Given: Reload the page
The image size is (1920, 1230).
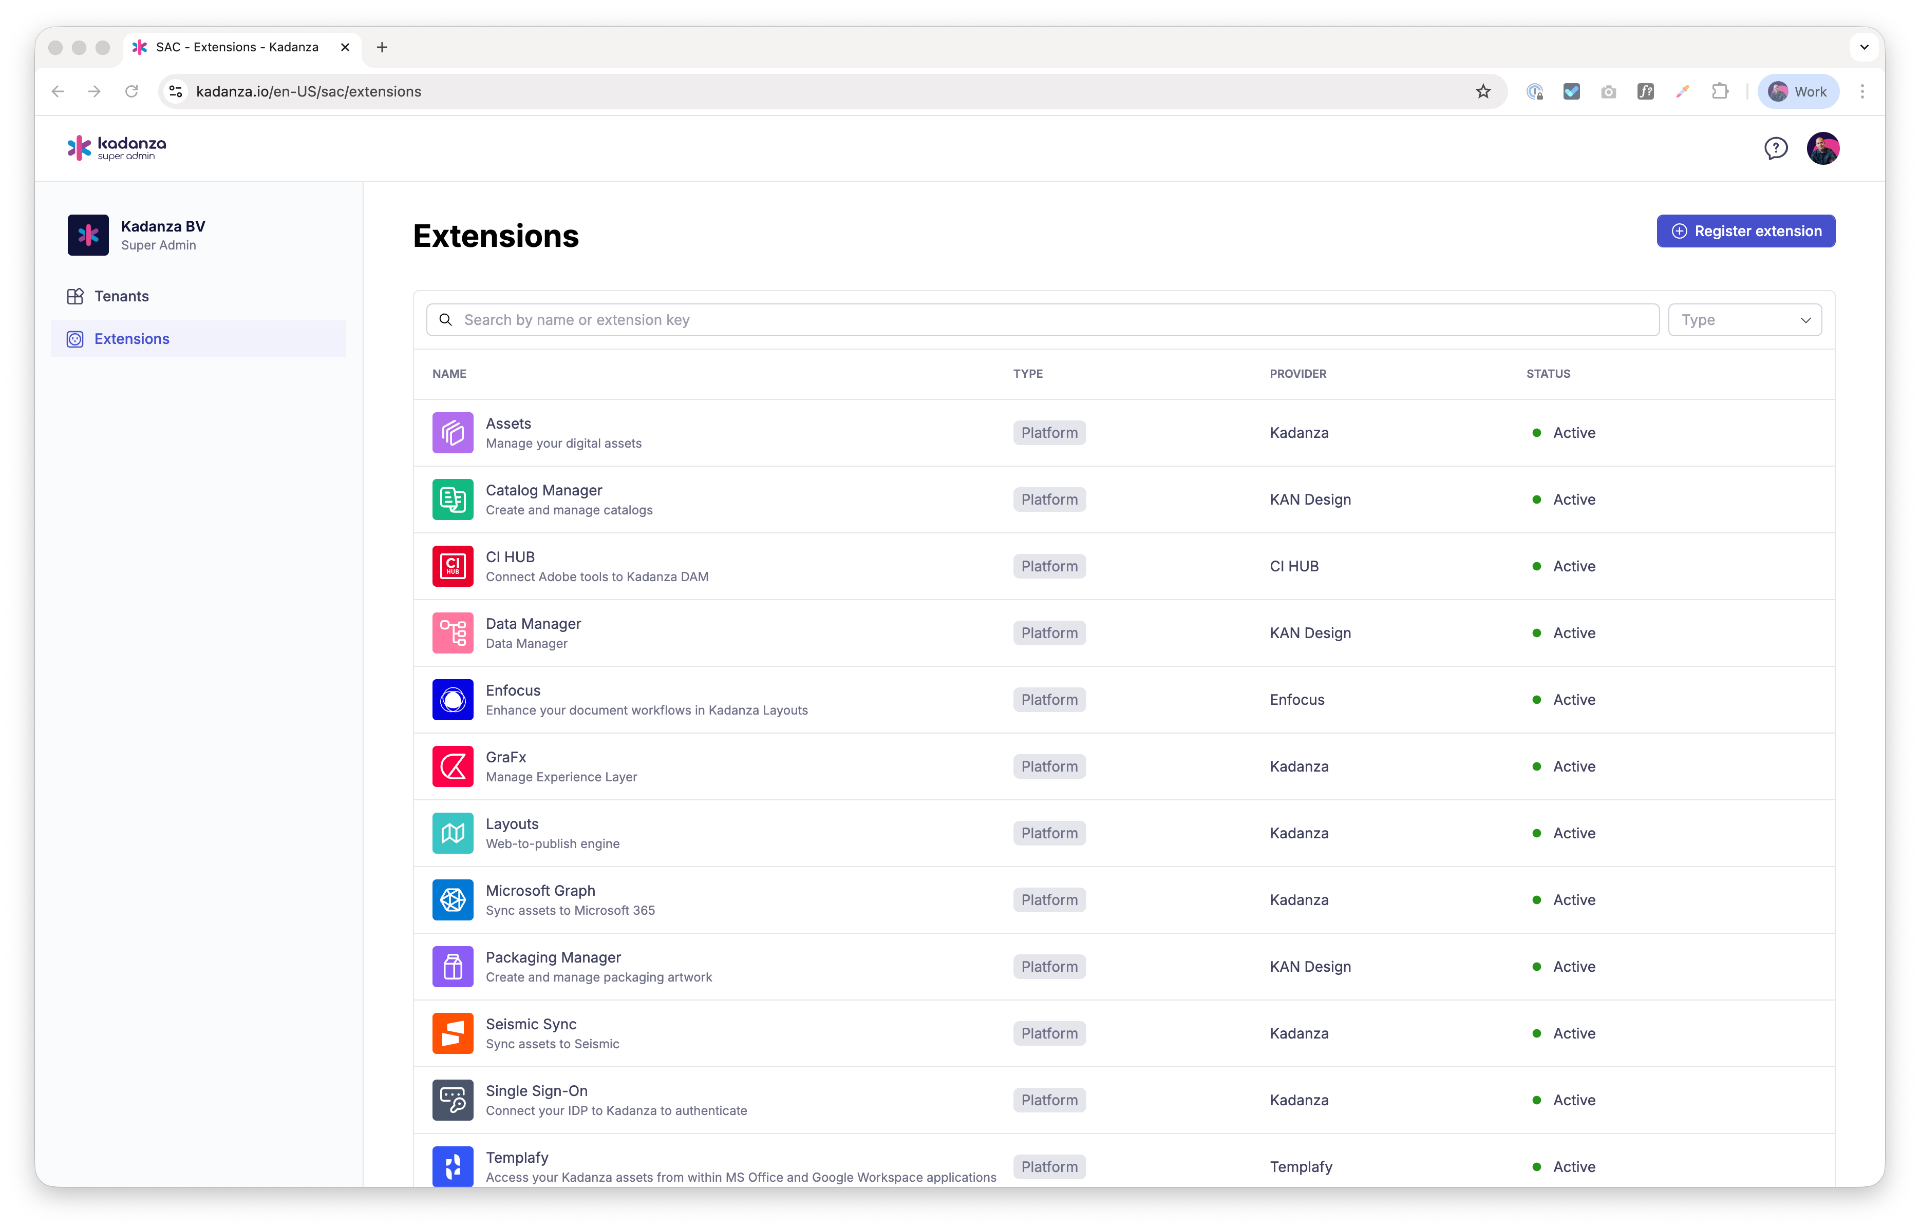Looking at the screenshot, I should pos(131,92).
